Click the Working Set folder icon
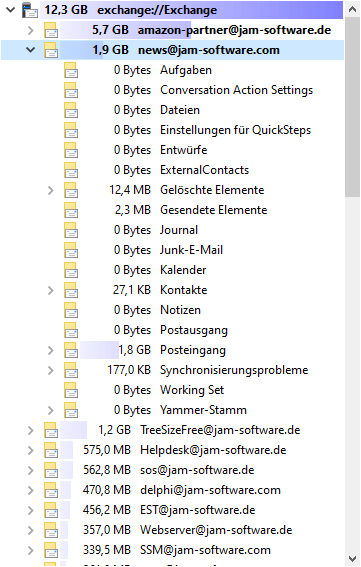361x567 pixels. coord(71,390)
